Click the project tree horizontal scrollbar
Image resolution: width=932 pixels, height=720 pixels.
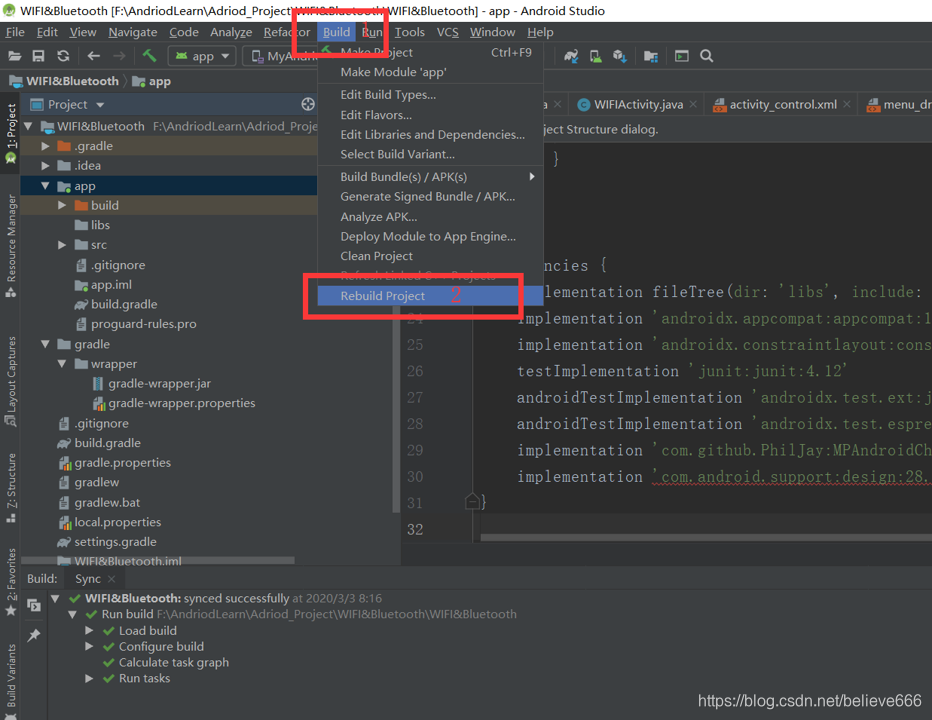click(x=158, y=561)
